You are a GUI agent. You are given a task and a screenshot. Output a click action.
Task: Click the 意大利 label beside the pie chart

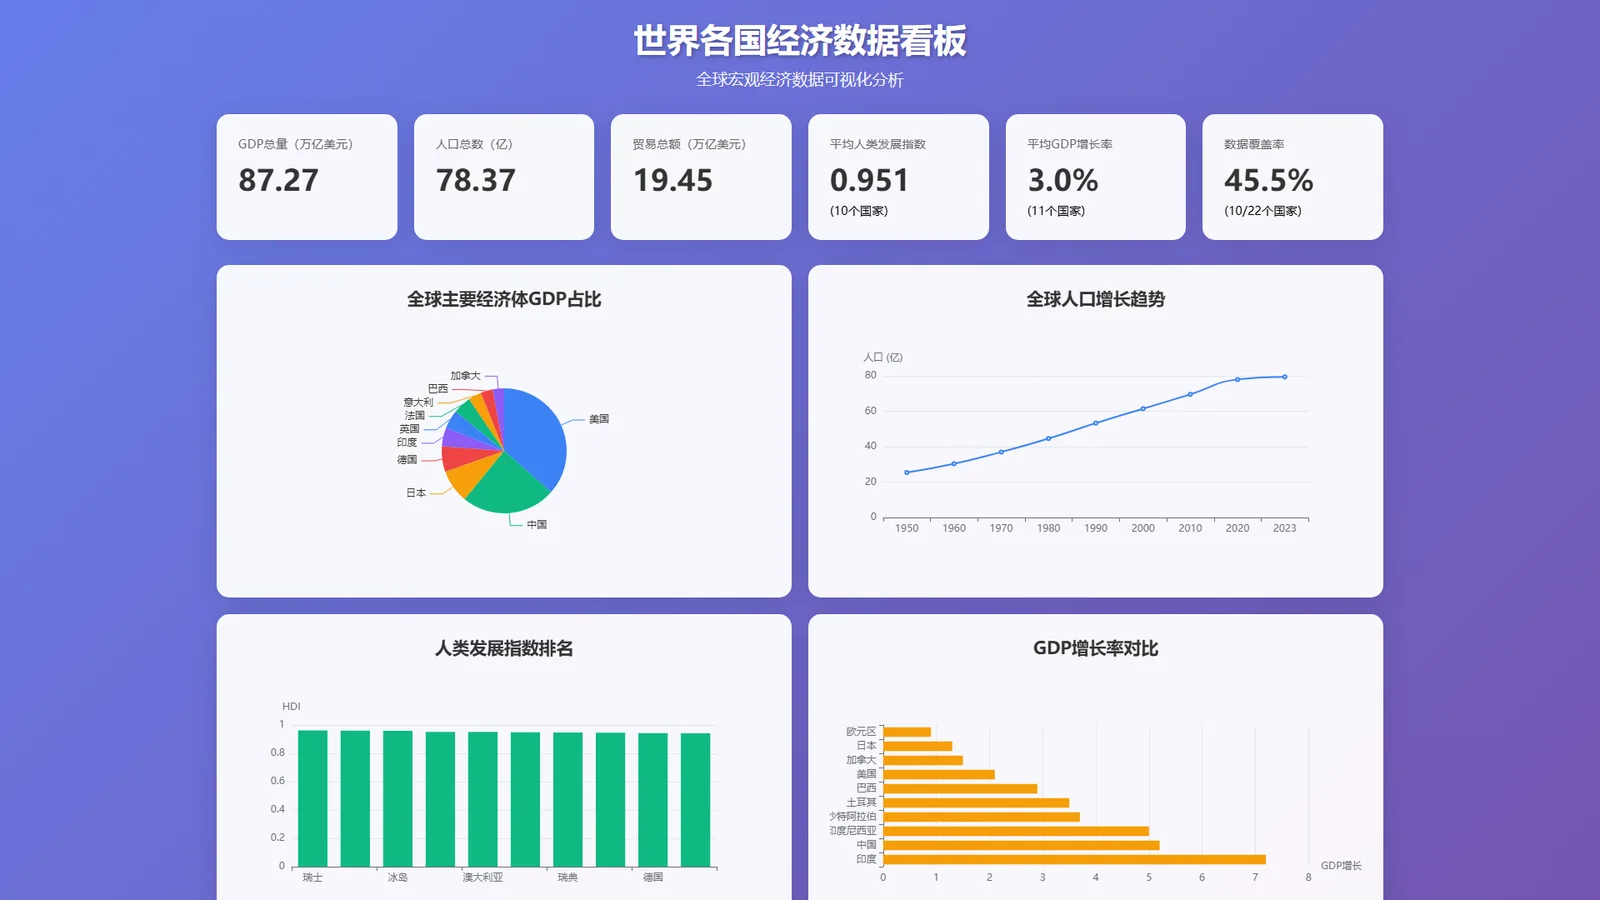coord(418,403)
